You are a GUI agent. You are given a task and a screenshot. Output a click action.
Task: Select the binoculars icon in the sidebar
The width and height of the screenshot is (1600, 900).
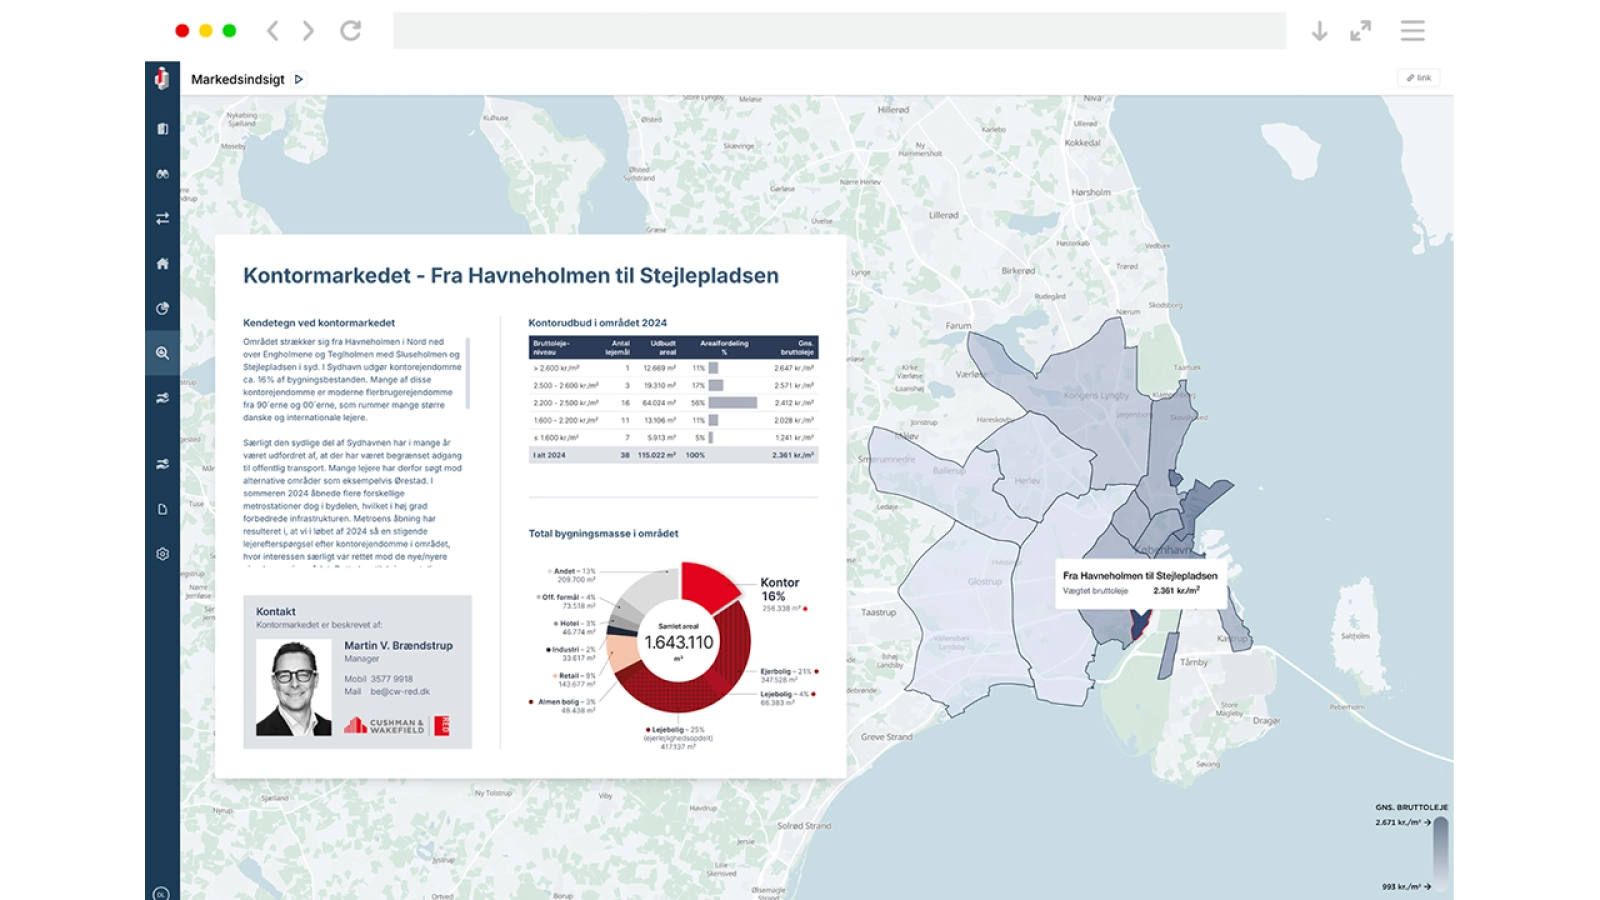[162, 174]
